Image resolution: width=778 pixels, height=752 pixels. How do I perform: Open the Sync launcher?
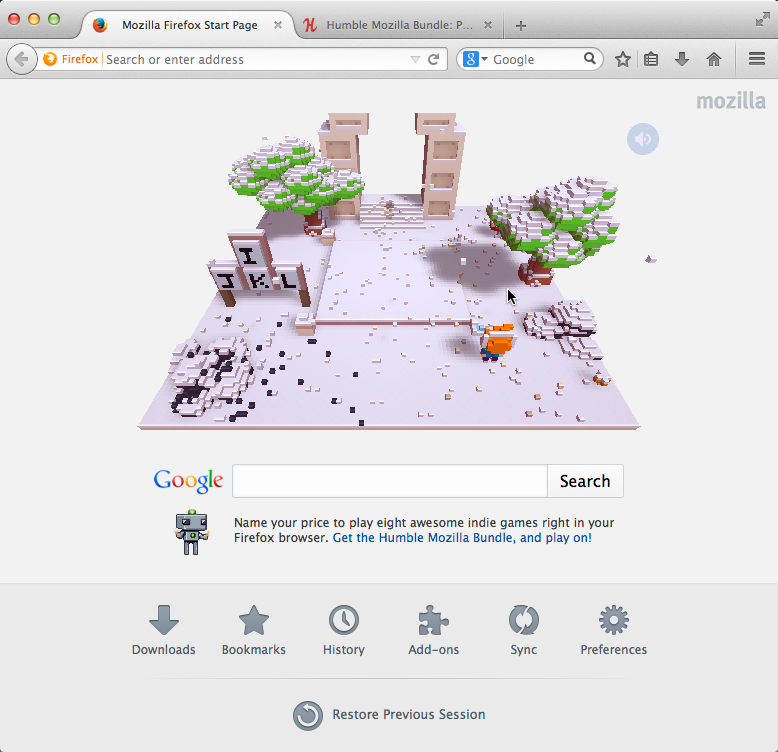523,630
